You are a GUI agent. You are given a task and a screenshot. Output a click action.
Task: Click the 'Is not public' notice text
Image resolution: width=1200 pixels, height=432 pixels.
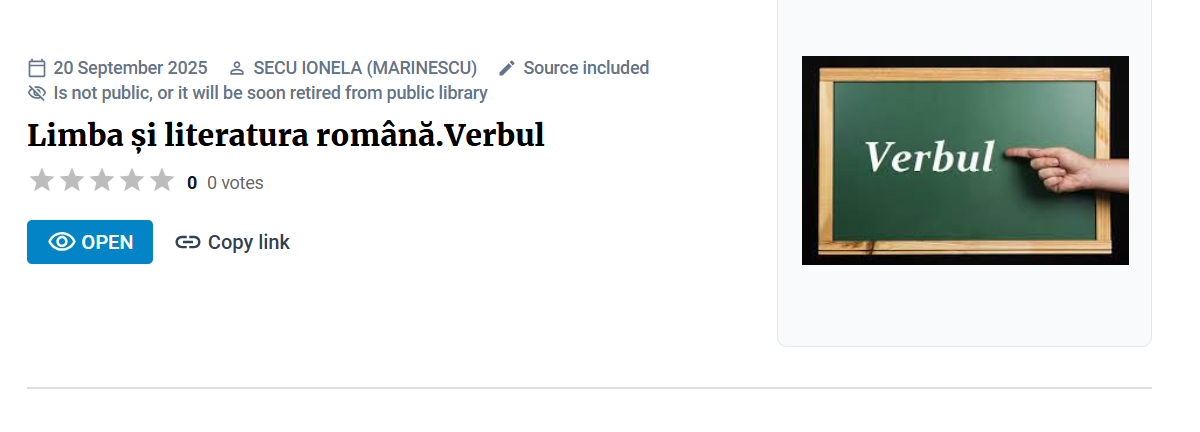pyautogui.click(x=270, y=93)
